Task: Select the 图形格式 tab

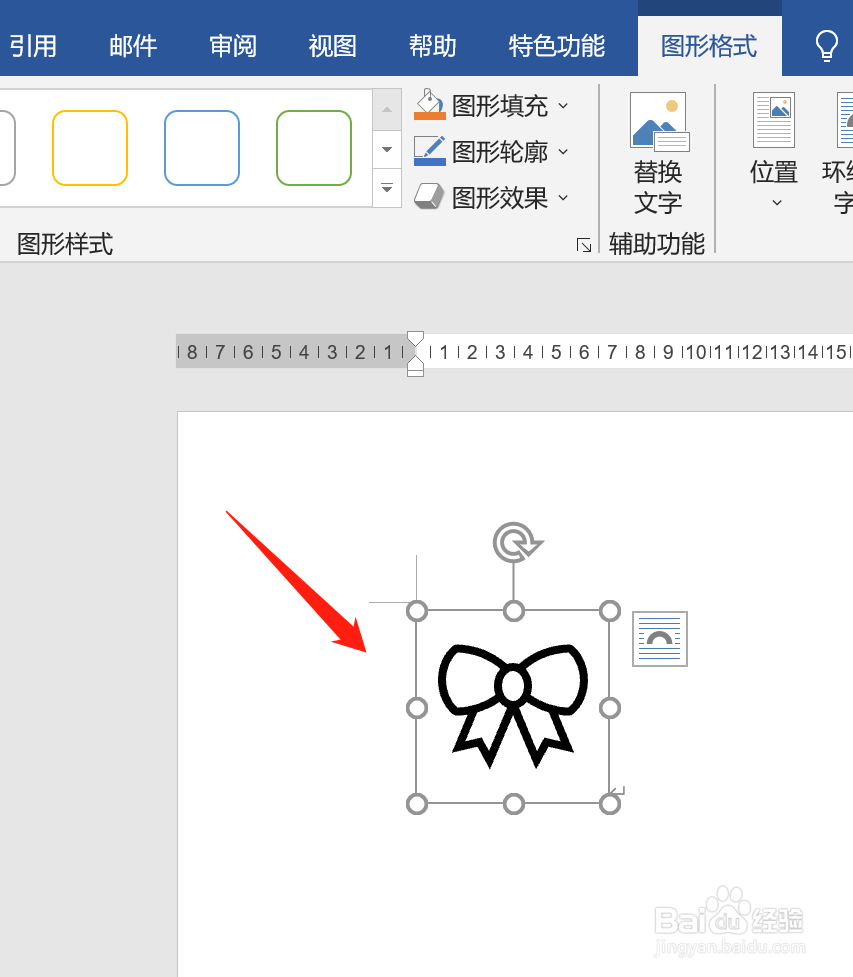Action: (x=709, y=46)
